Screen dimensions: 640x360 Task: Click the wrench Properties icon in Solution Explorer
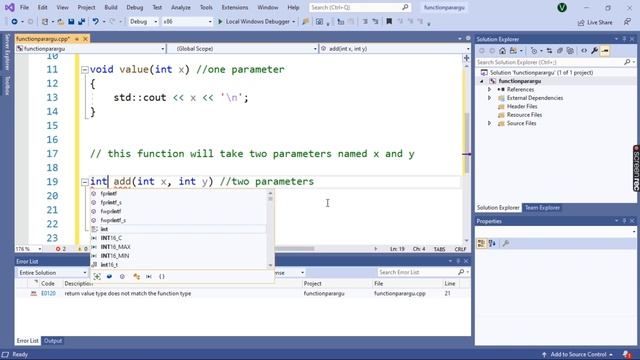[595, 51]
